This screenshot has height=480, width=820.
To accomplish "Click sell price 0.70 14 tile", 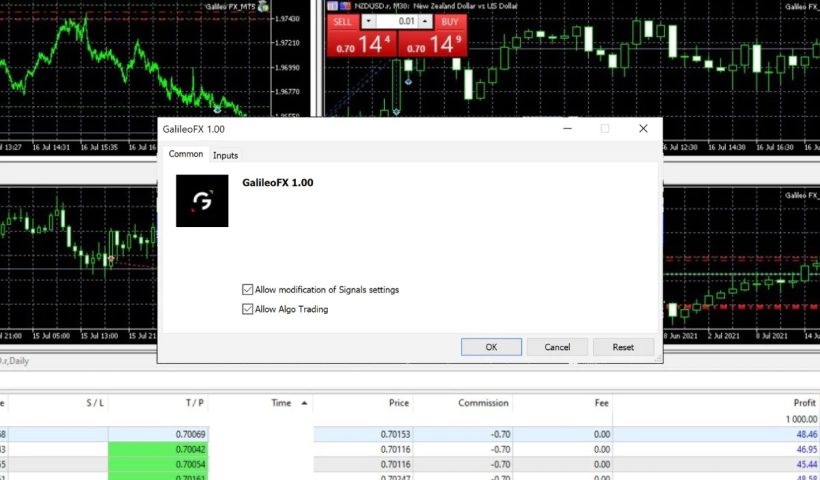I will 362,43.
